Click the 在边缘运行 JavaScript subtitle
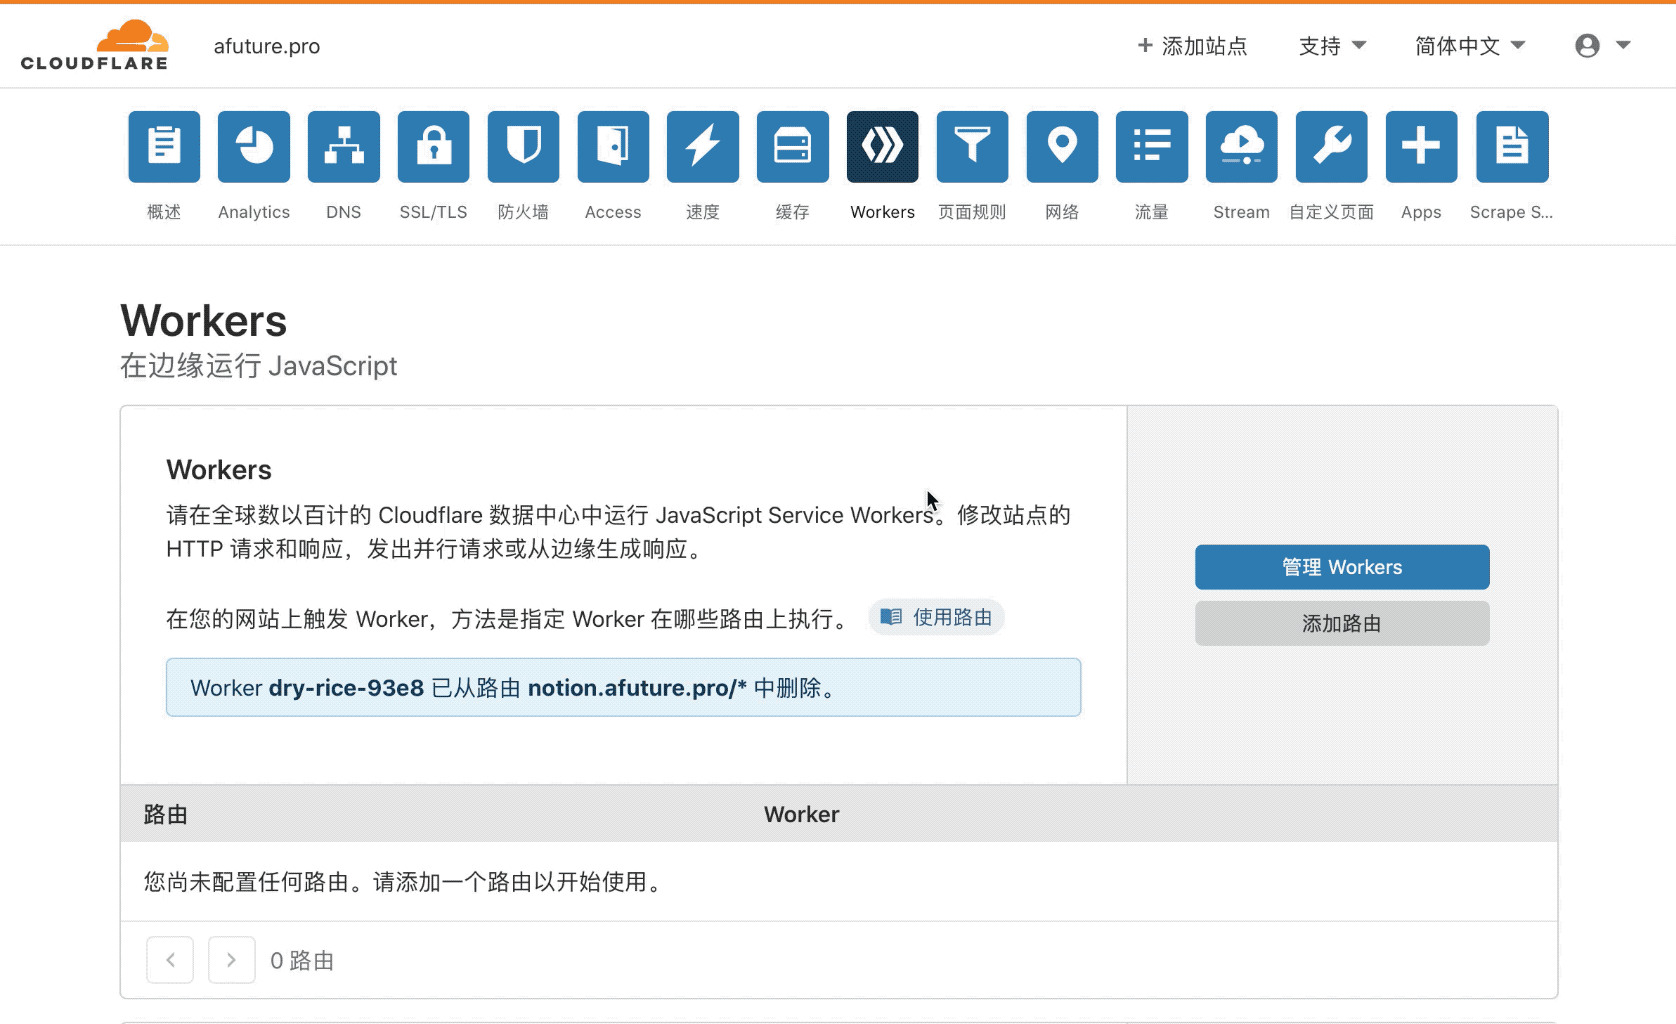Image resolution: width=1676 pixels, height=1024 pixels. click(x=259, y=366)
